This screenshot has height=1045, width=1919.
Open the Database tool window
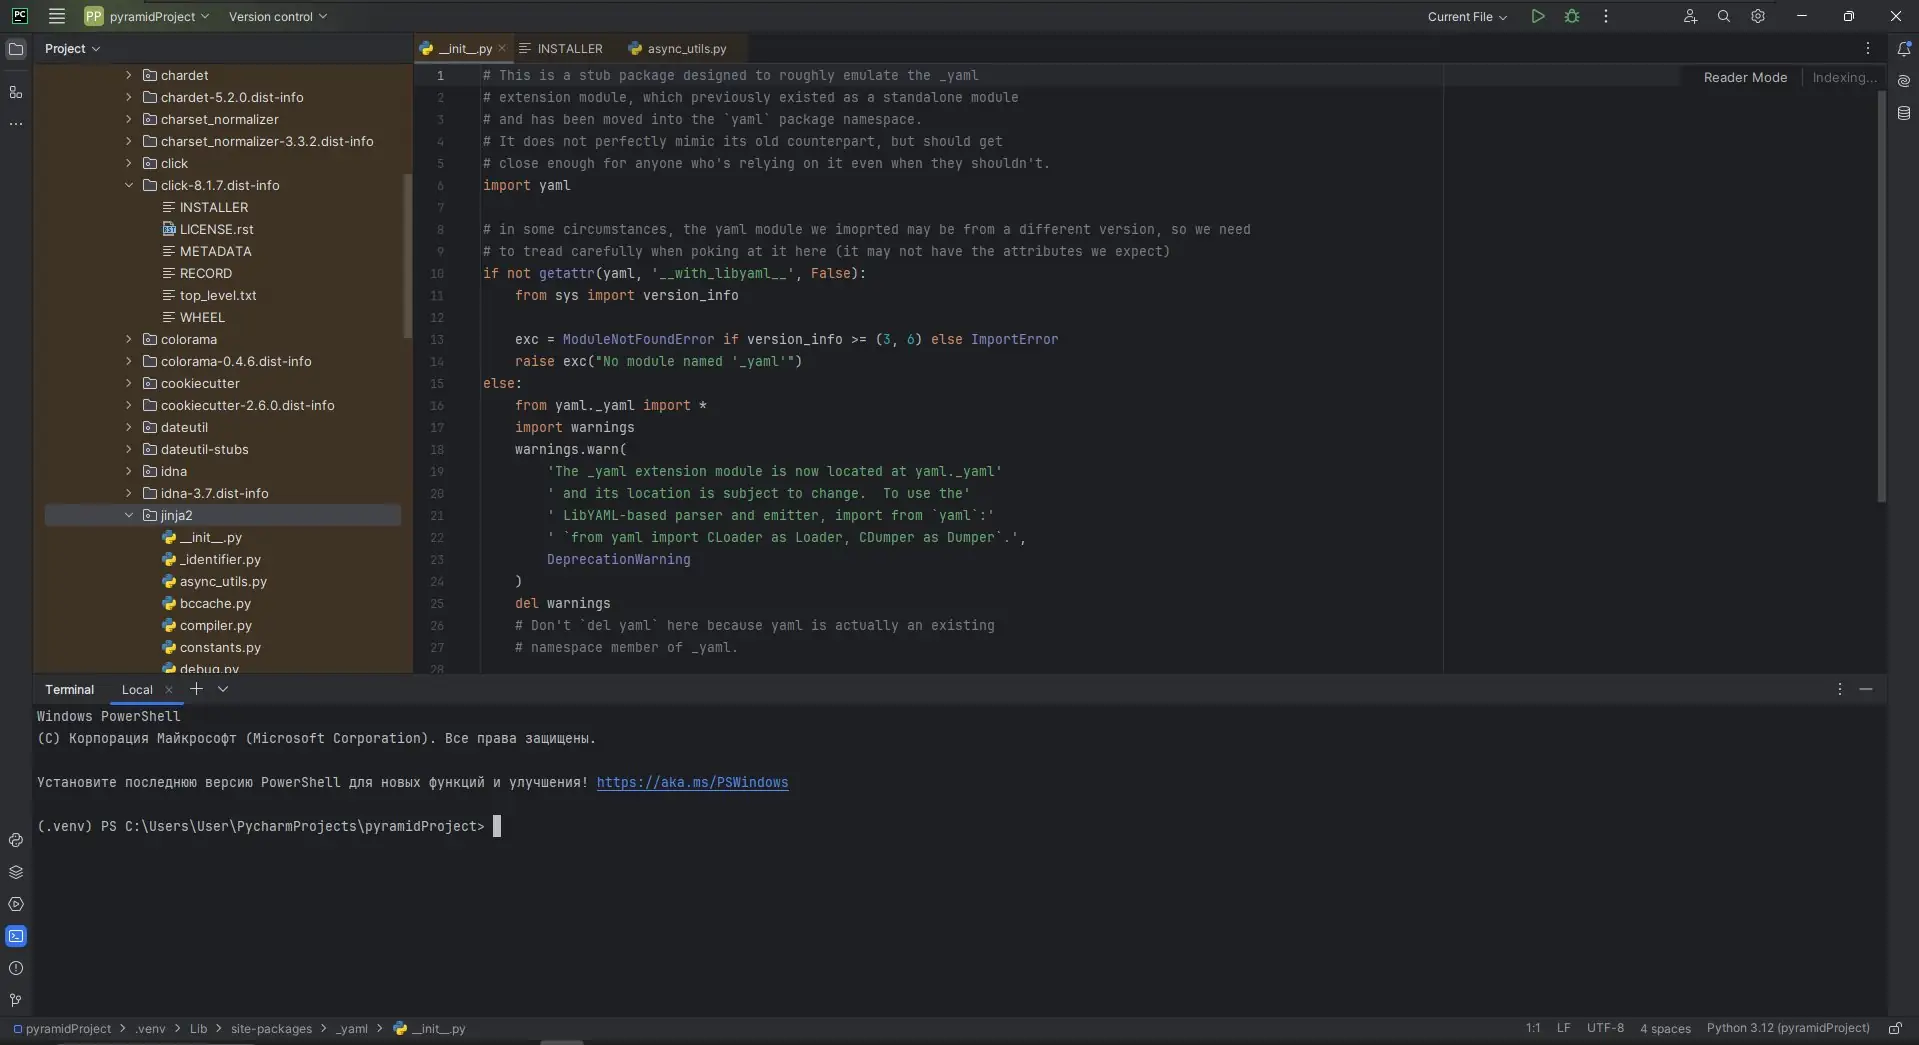coord(1904,113)
